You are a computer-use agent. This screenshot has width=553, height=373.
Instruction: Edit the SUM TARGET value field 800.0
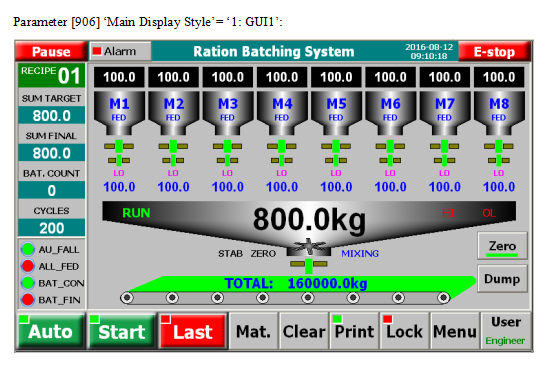[x=51, y=116]
